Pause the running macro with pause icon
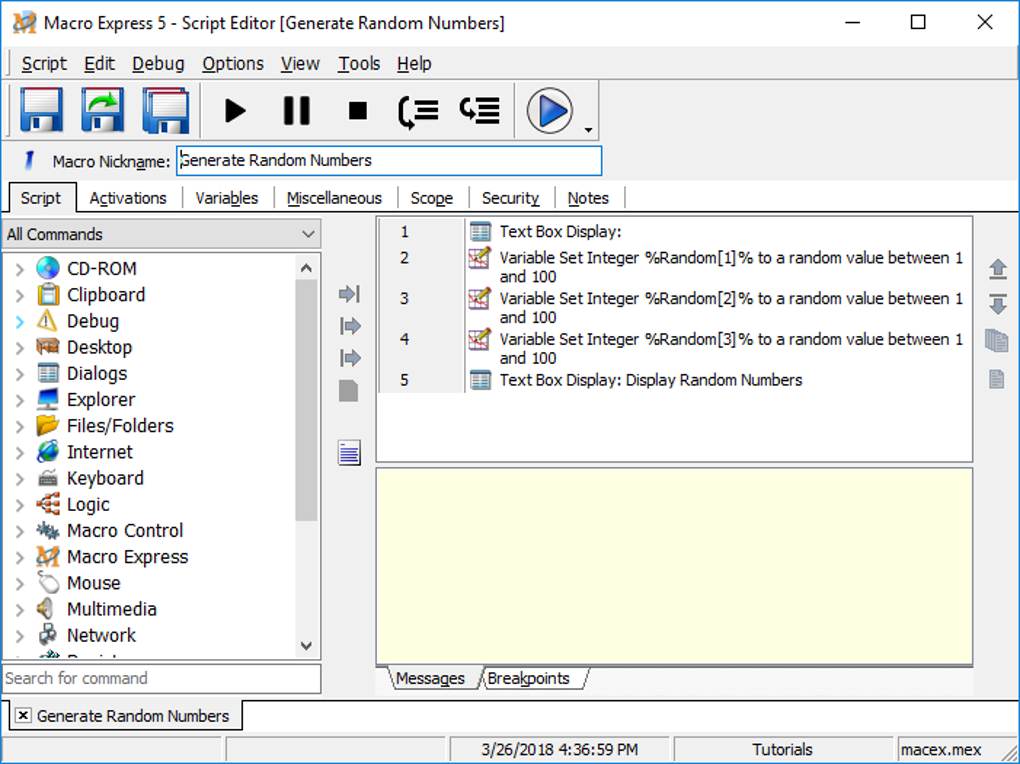This screenshot has height=764, width=1020. 296,110
